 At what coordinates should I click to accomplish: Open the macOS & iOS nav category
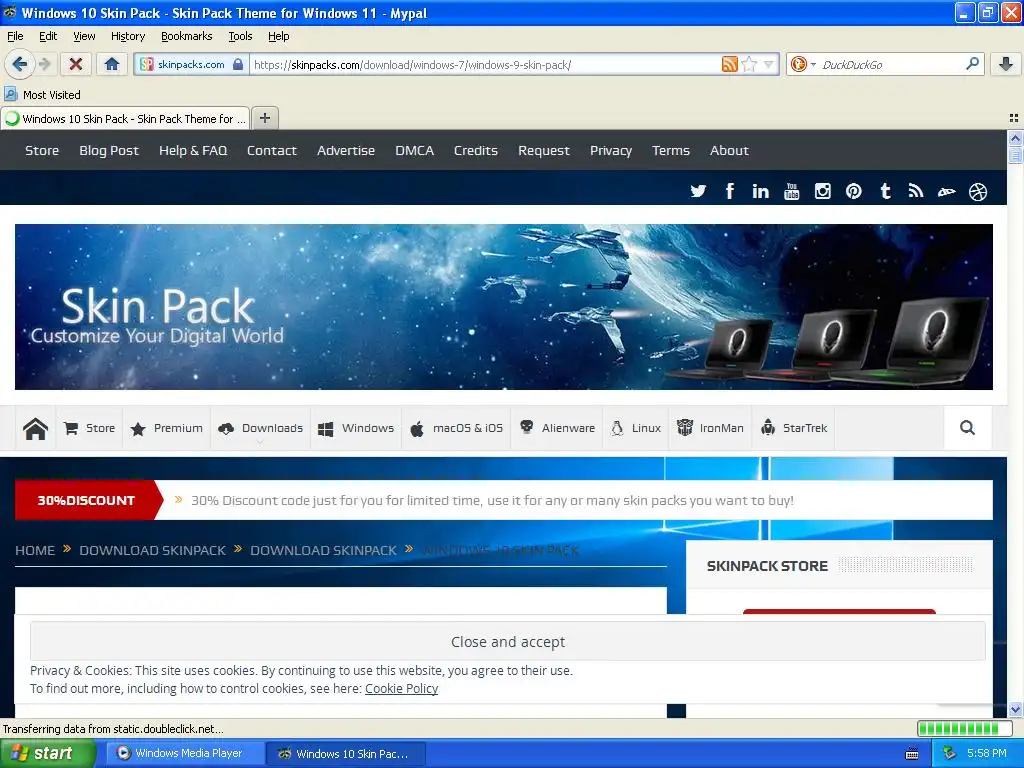(x=456, y=428)
